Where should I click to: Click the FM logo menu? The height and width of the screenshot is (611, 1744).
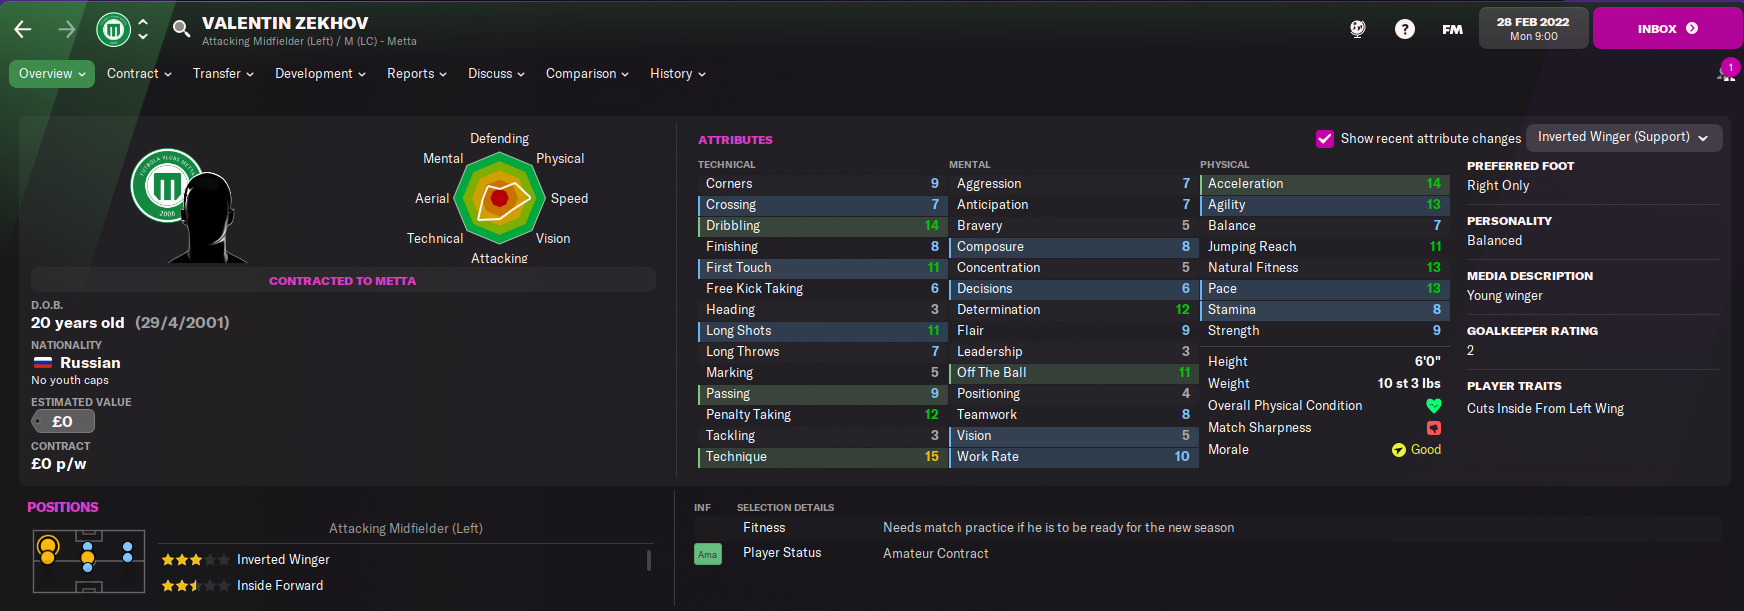click(x=1452, y=29)
